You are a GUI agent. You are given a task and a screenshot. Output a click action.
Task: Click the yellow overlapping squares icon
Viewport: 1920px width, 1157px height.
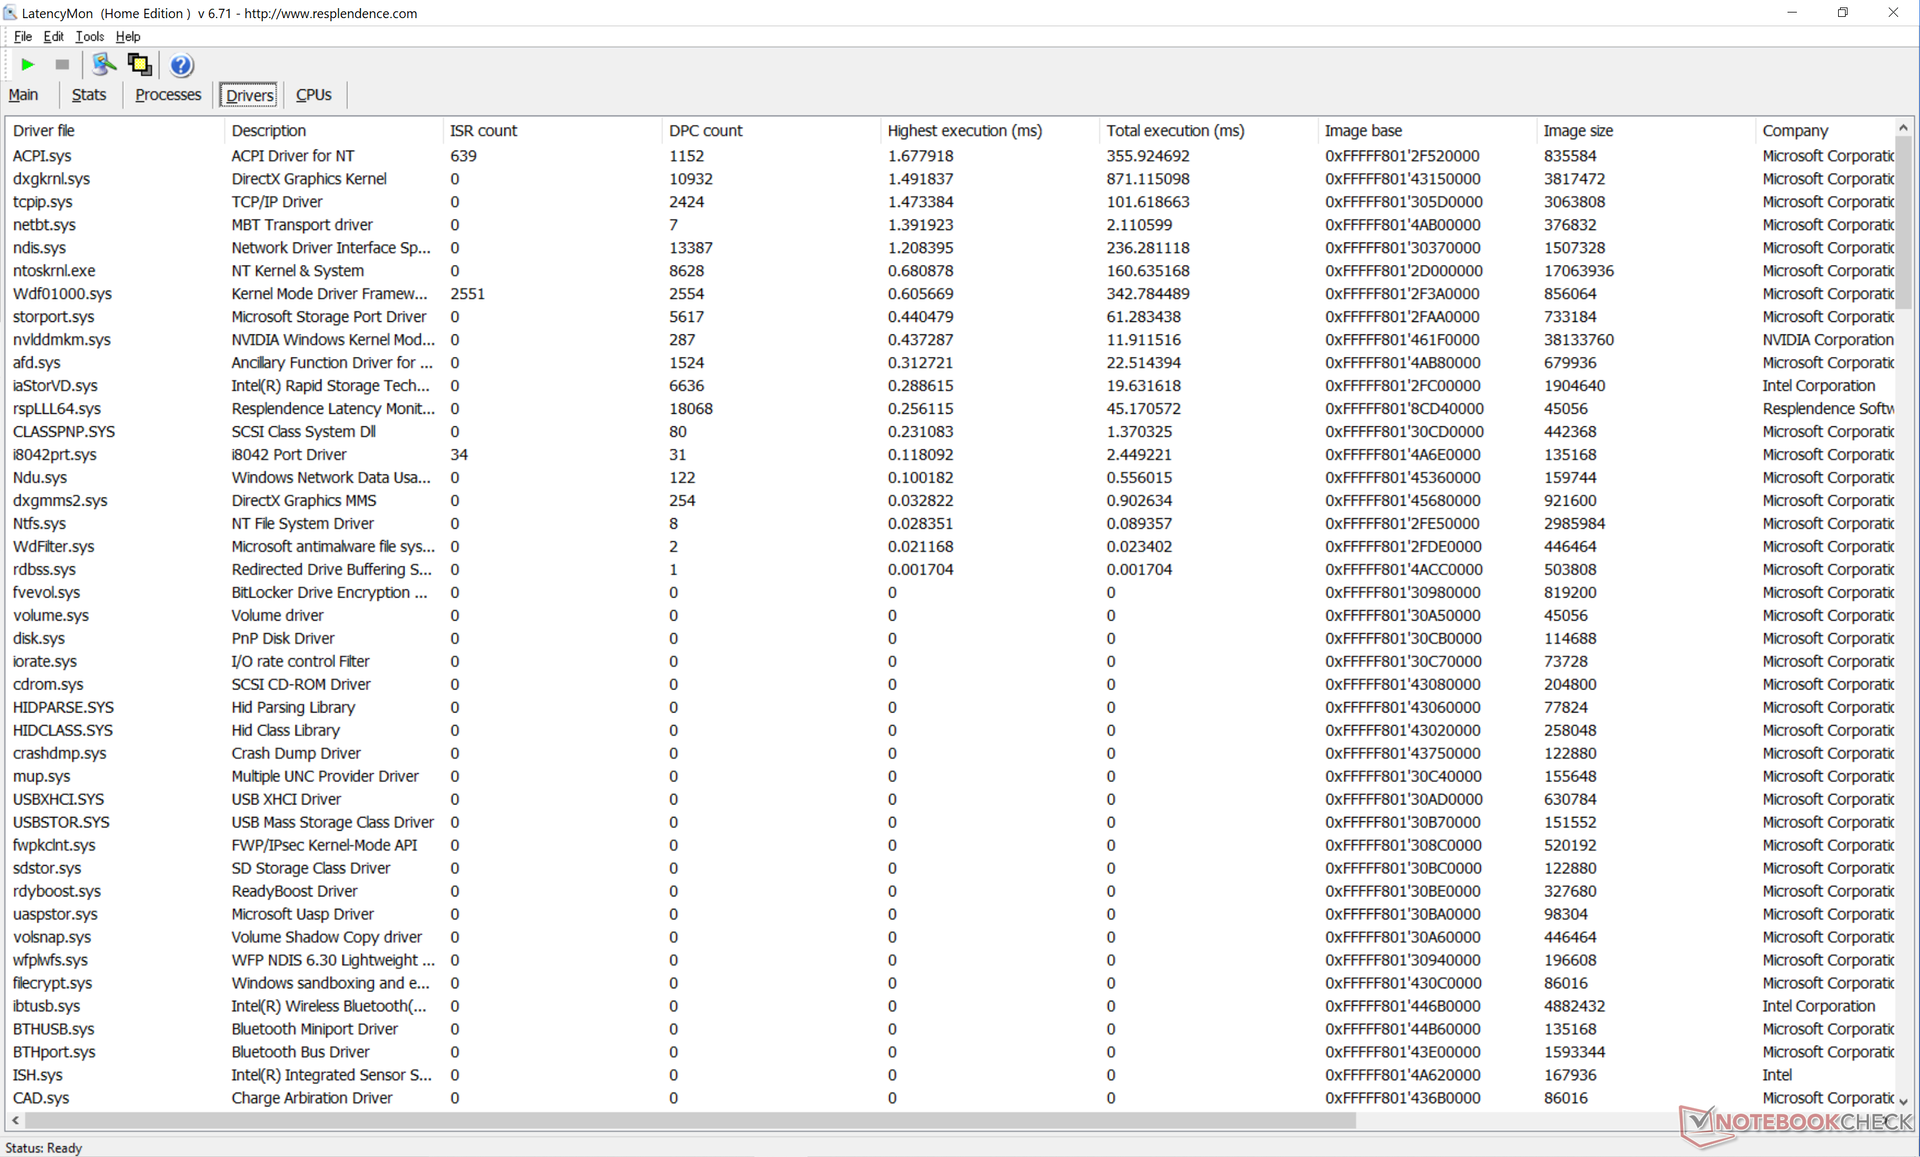tap(140, 65)
